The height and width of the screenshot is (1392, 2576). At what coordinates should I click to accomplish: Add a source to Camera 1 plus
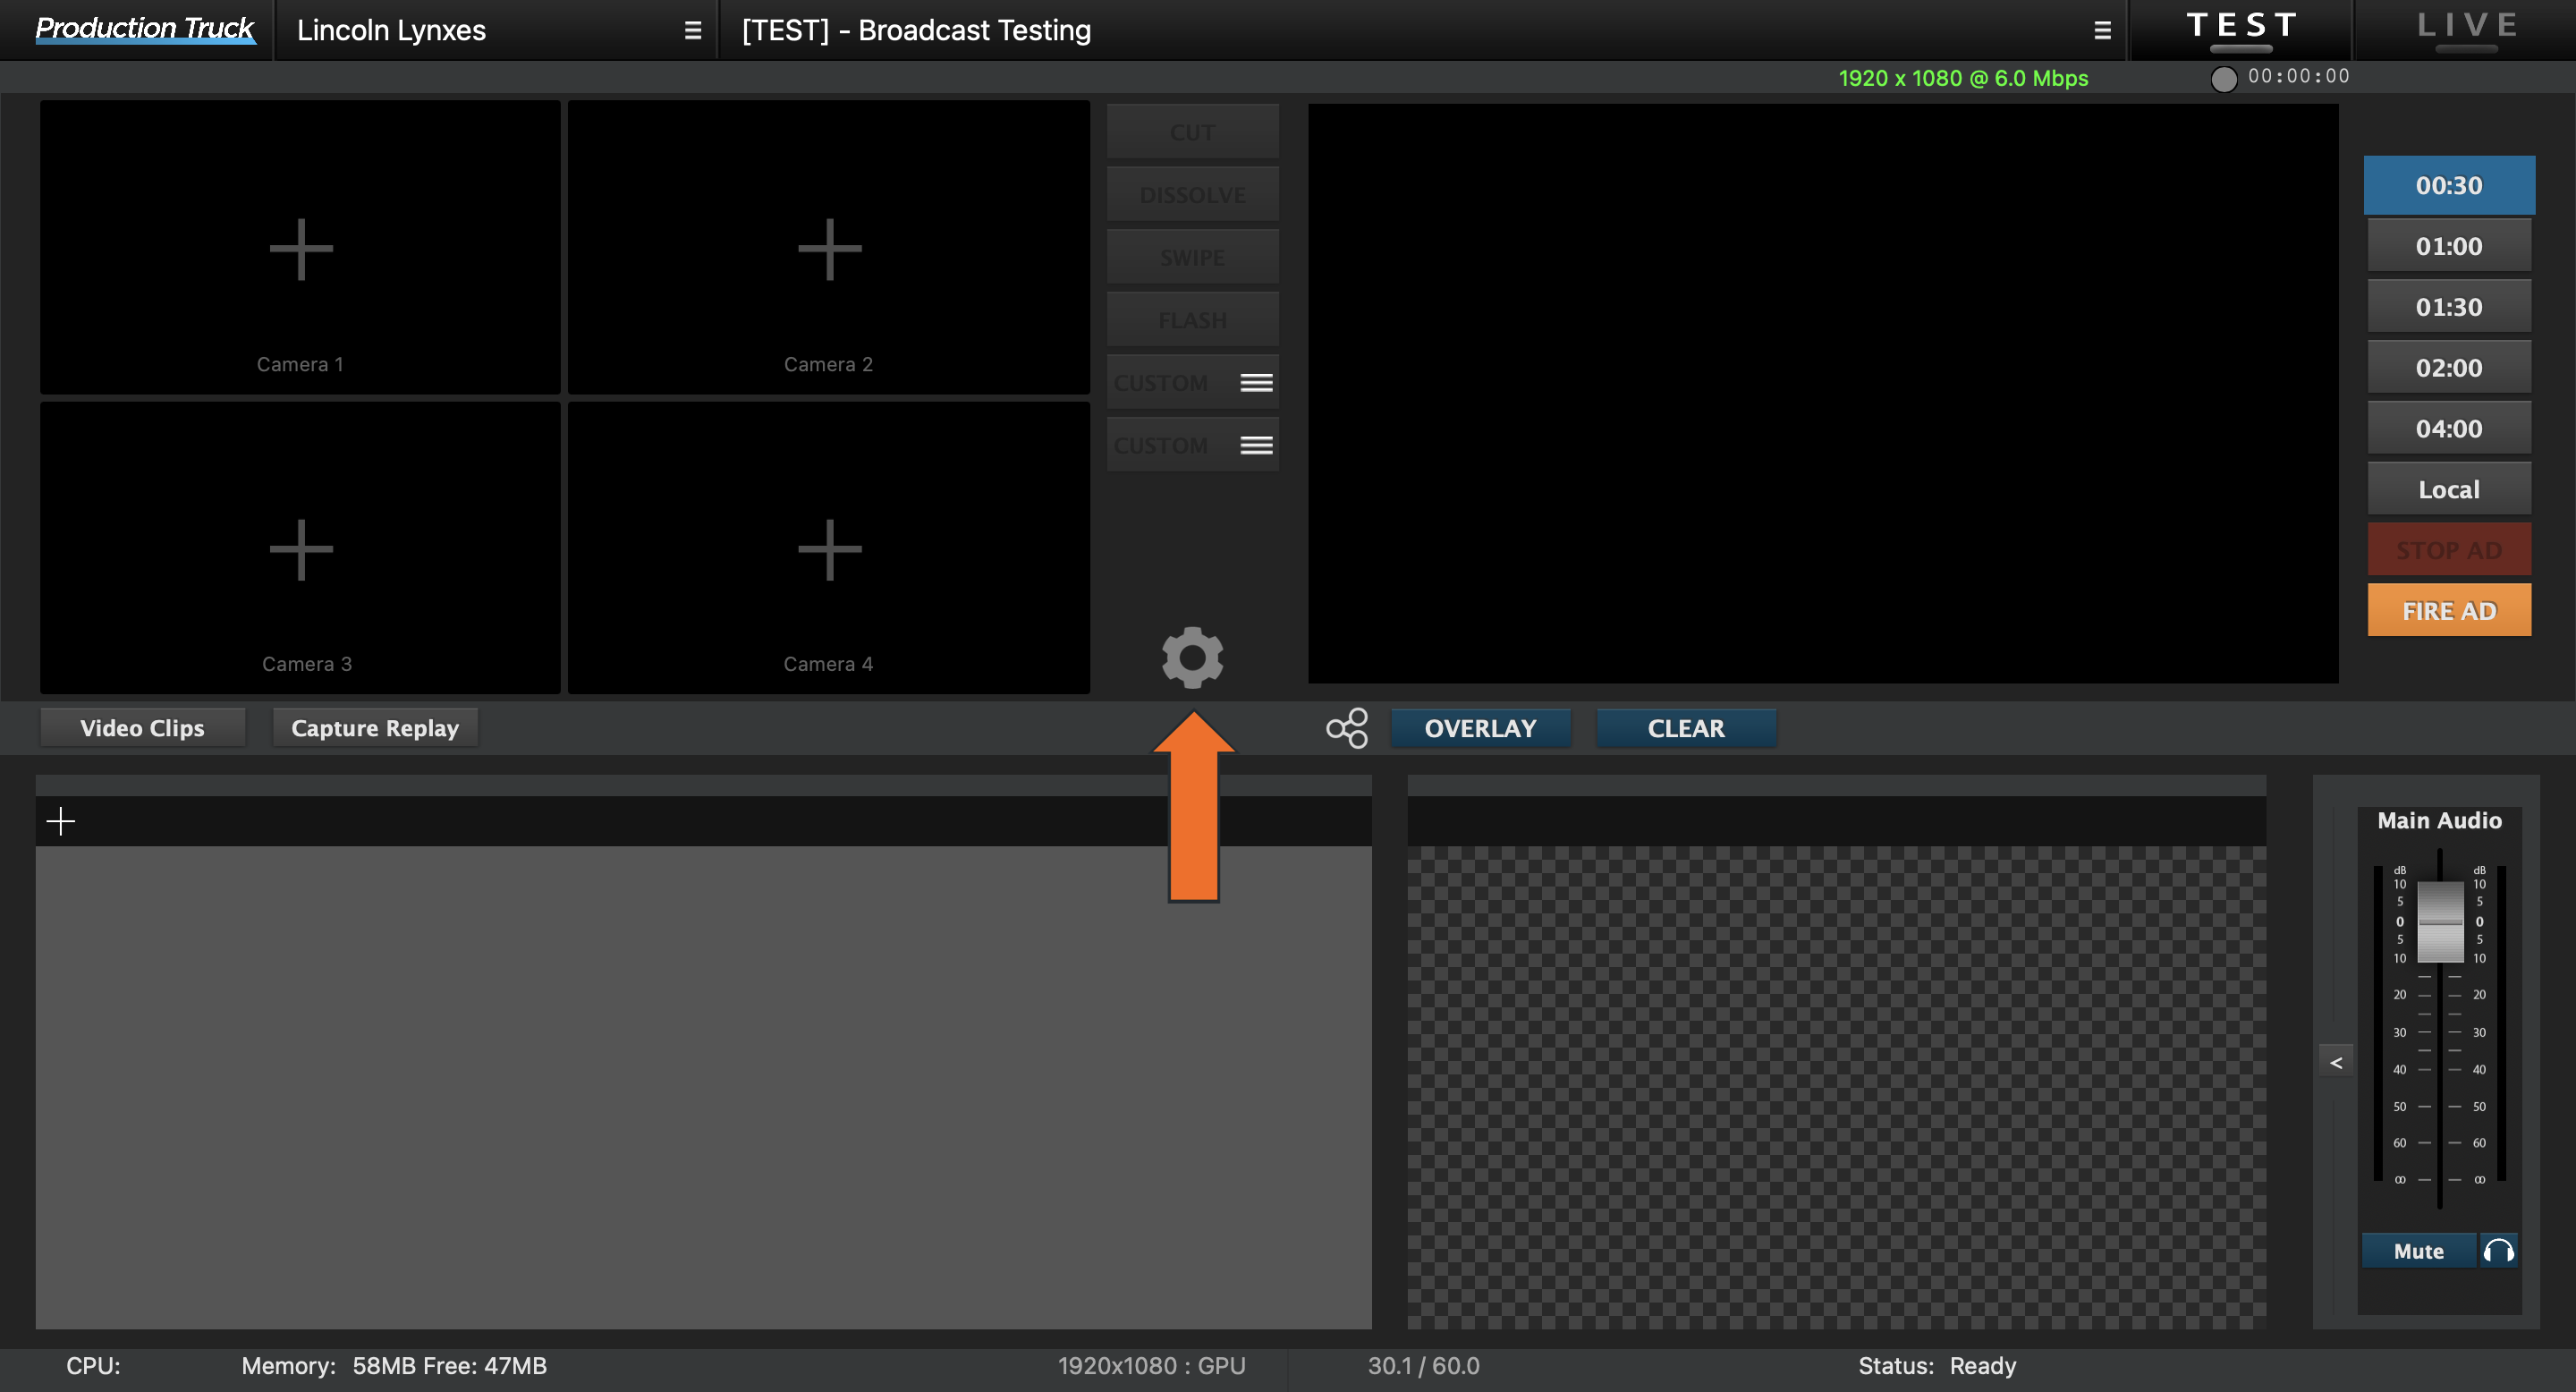click(301, 249)
